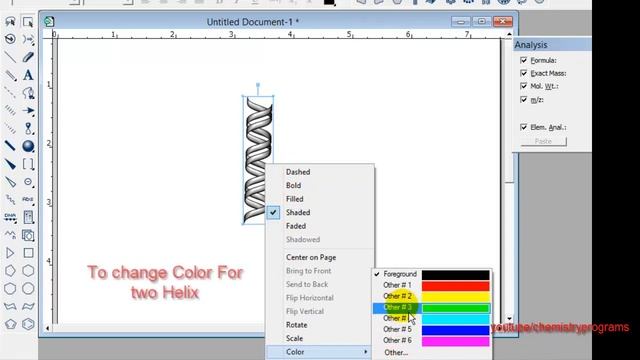The image size is (640, 360).
Task: Open the TLC Plate tool flyout
Action: tap(28, 217)
